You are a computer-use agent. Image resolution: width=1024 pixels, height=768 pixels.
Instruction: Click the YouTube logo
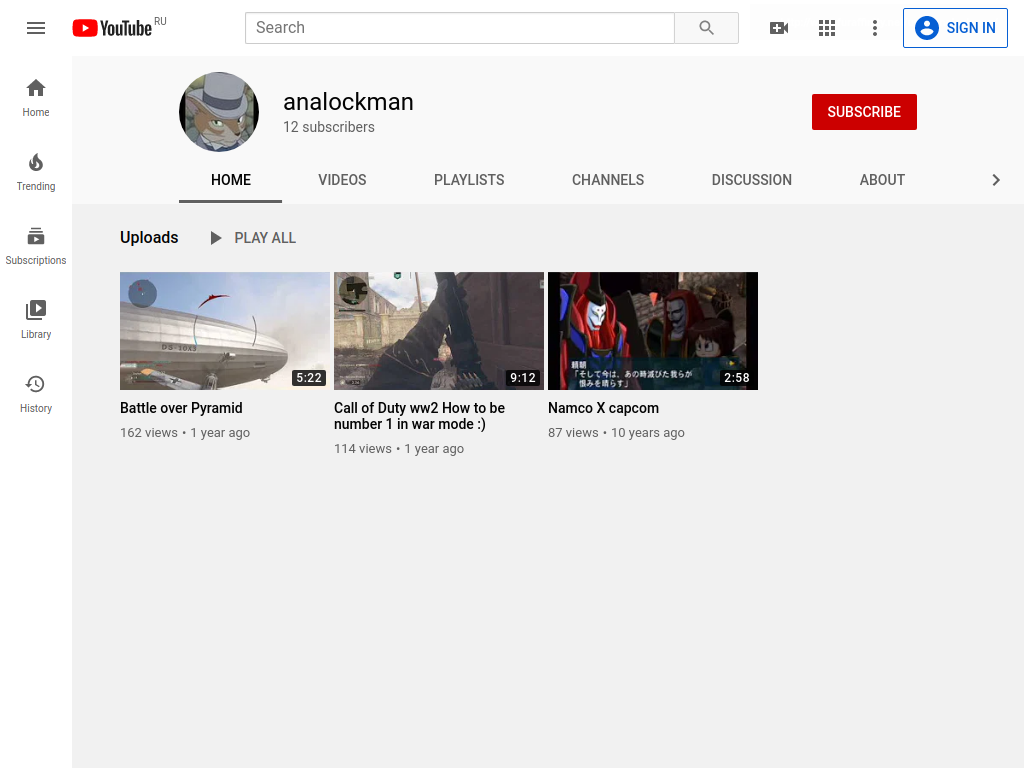coord(112,28)
